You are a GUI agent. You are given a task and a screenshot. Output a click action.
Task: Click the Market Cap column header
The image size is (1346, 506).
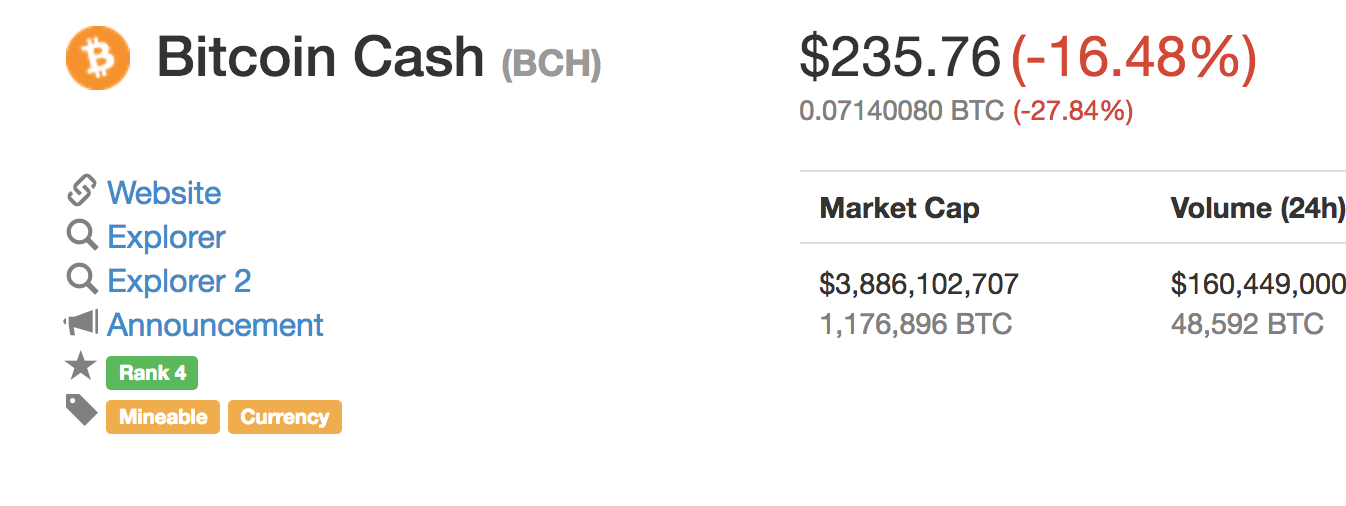coord(899,208)
